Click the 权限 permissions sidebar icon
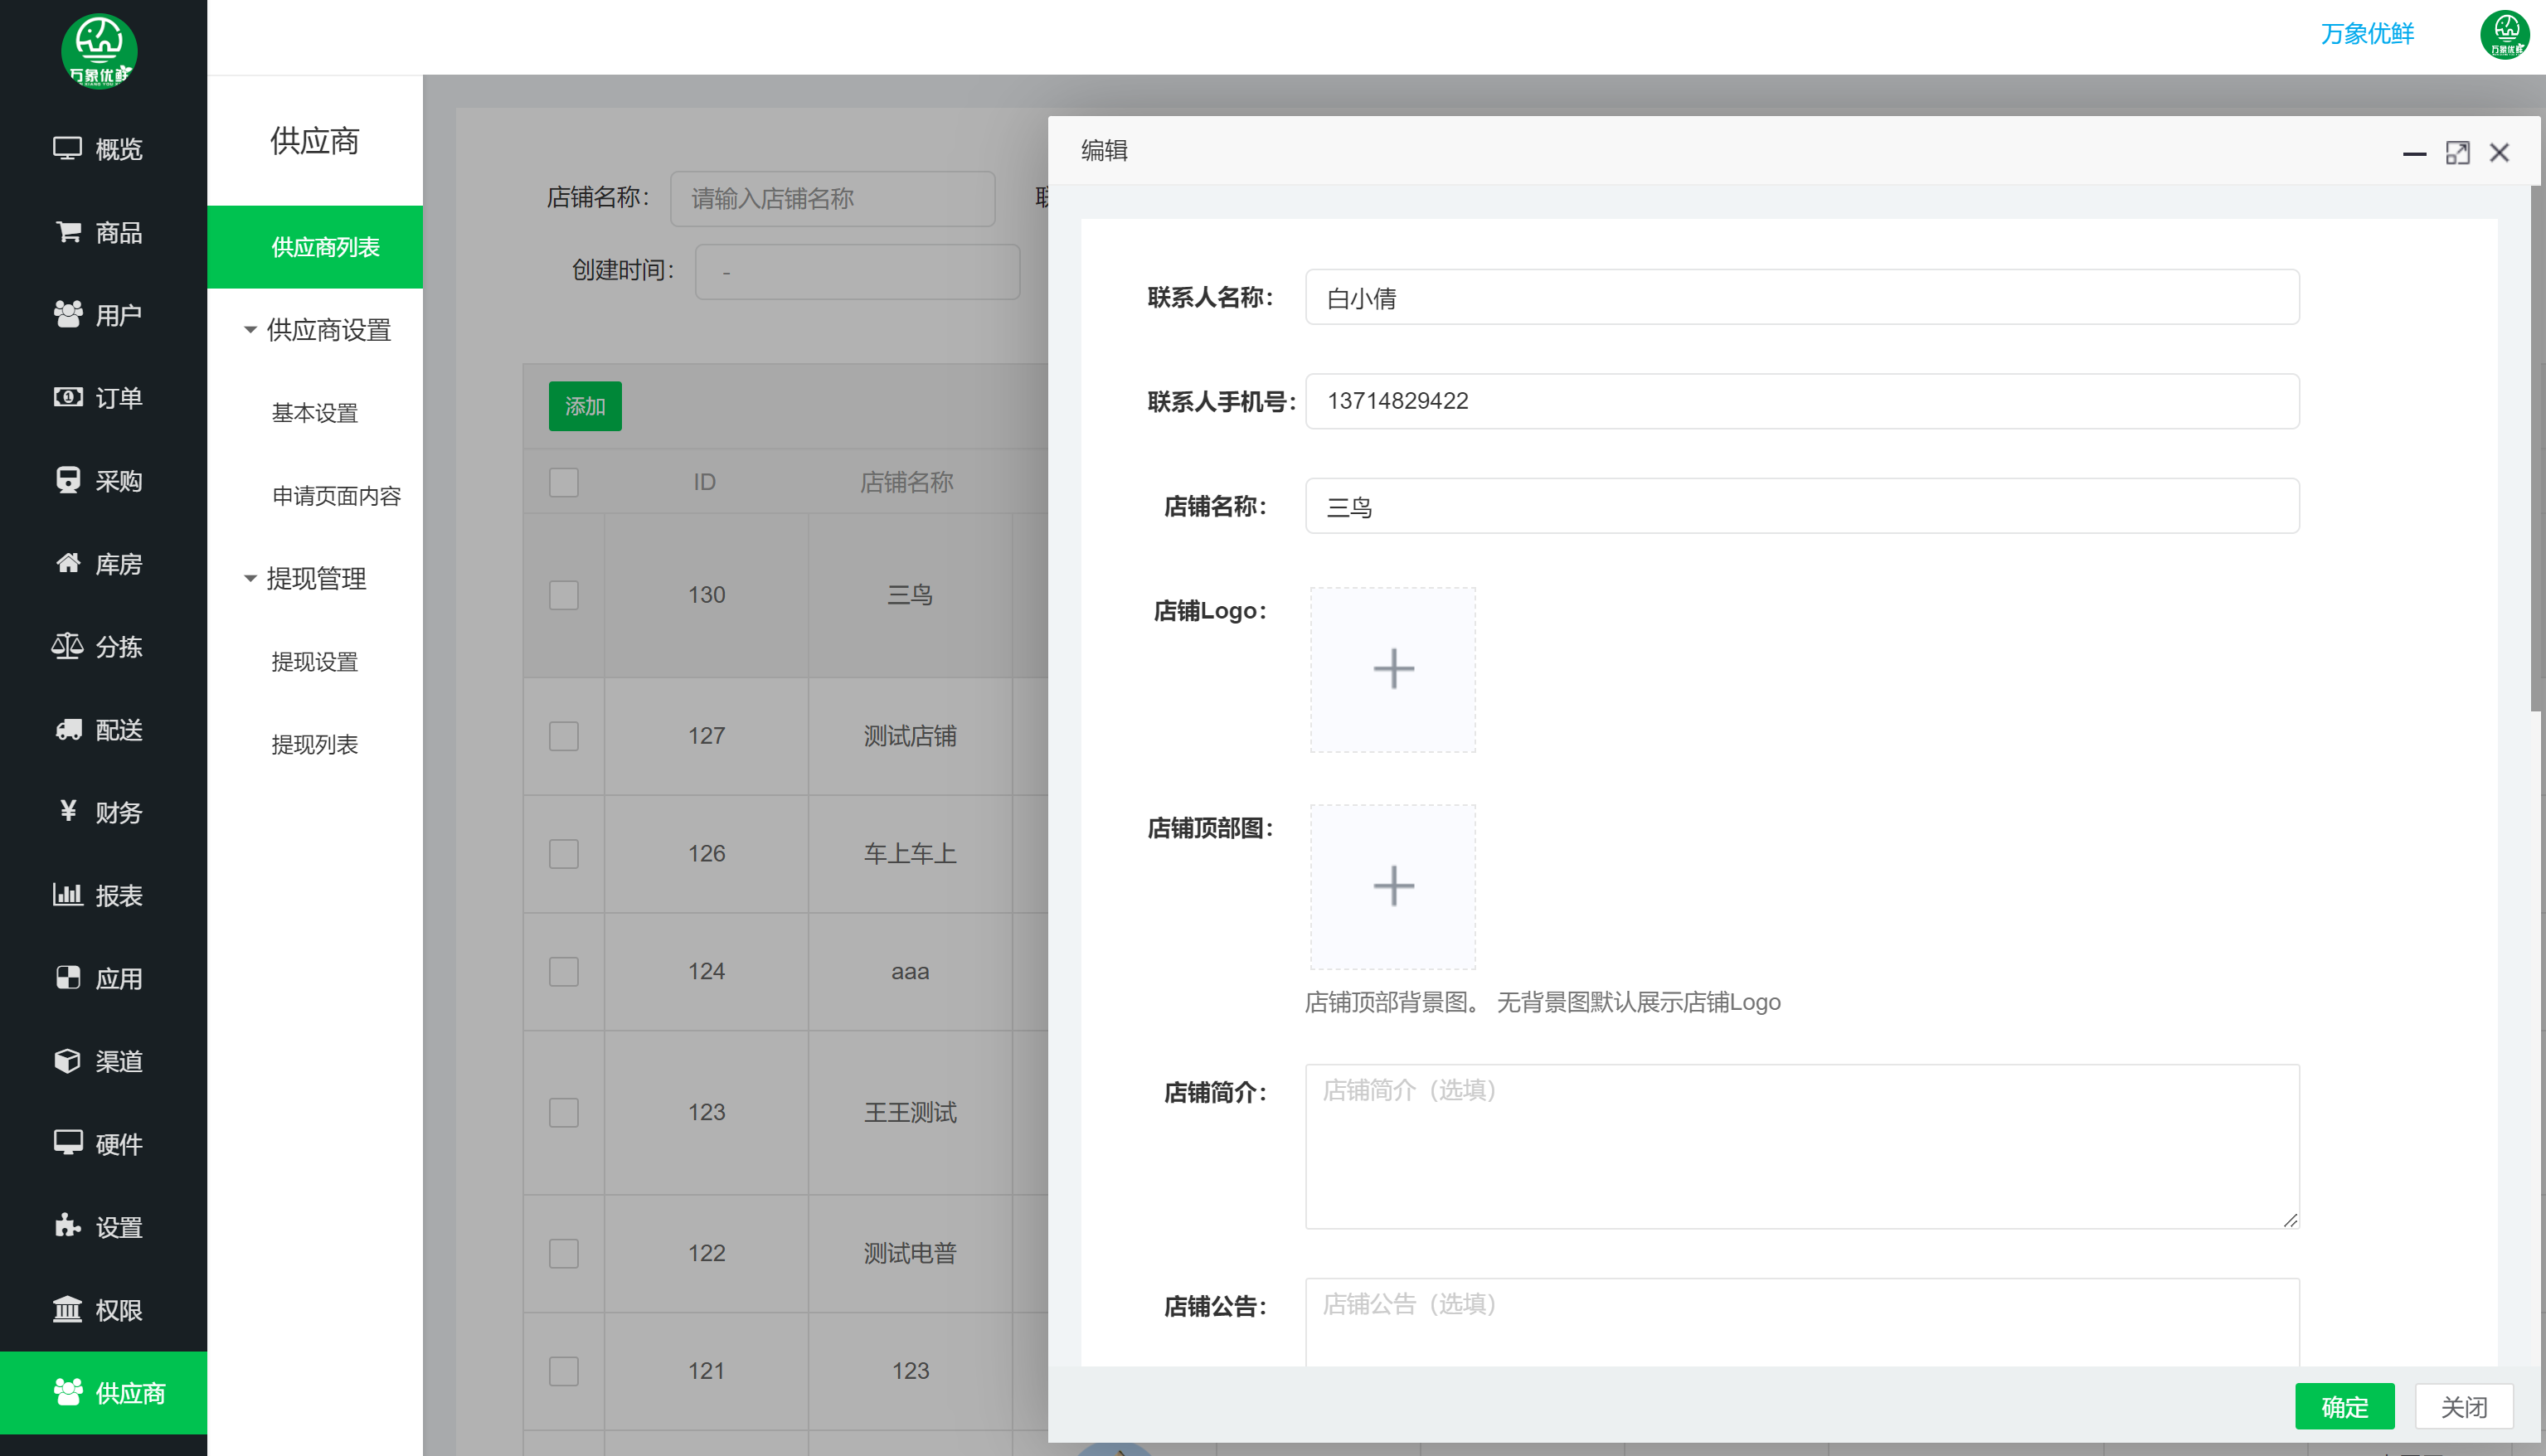This screenshot has width=2546, height=1456. click(100, 1309)
